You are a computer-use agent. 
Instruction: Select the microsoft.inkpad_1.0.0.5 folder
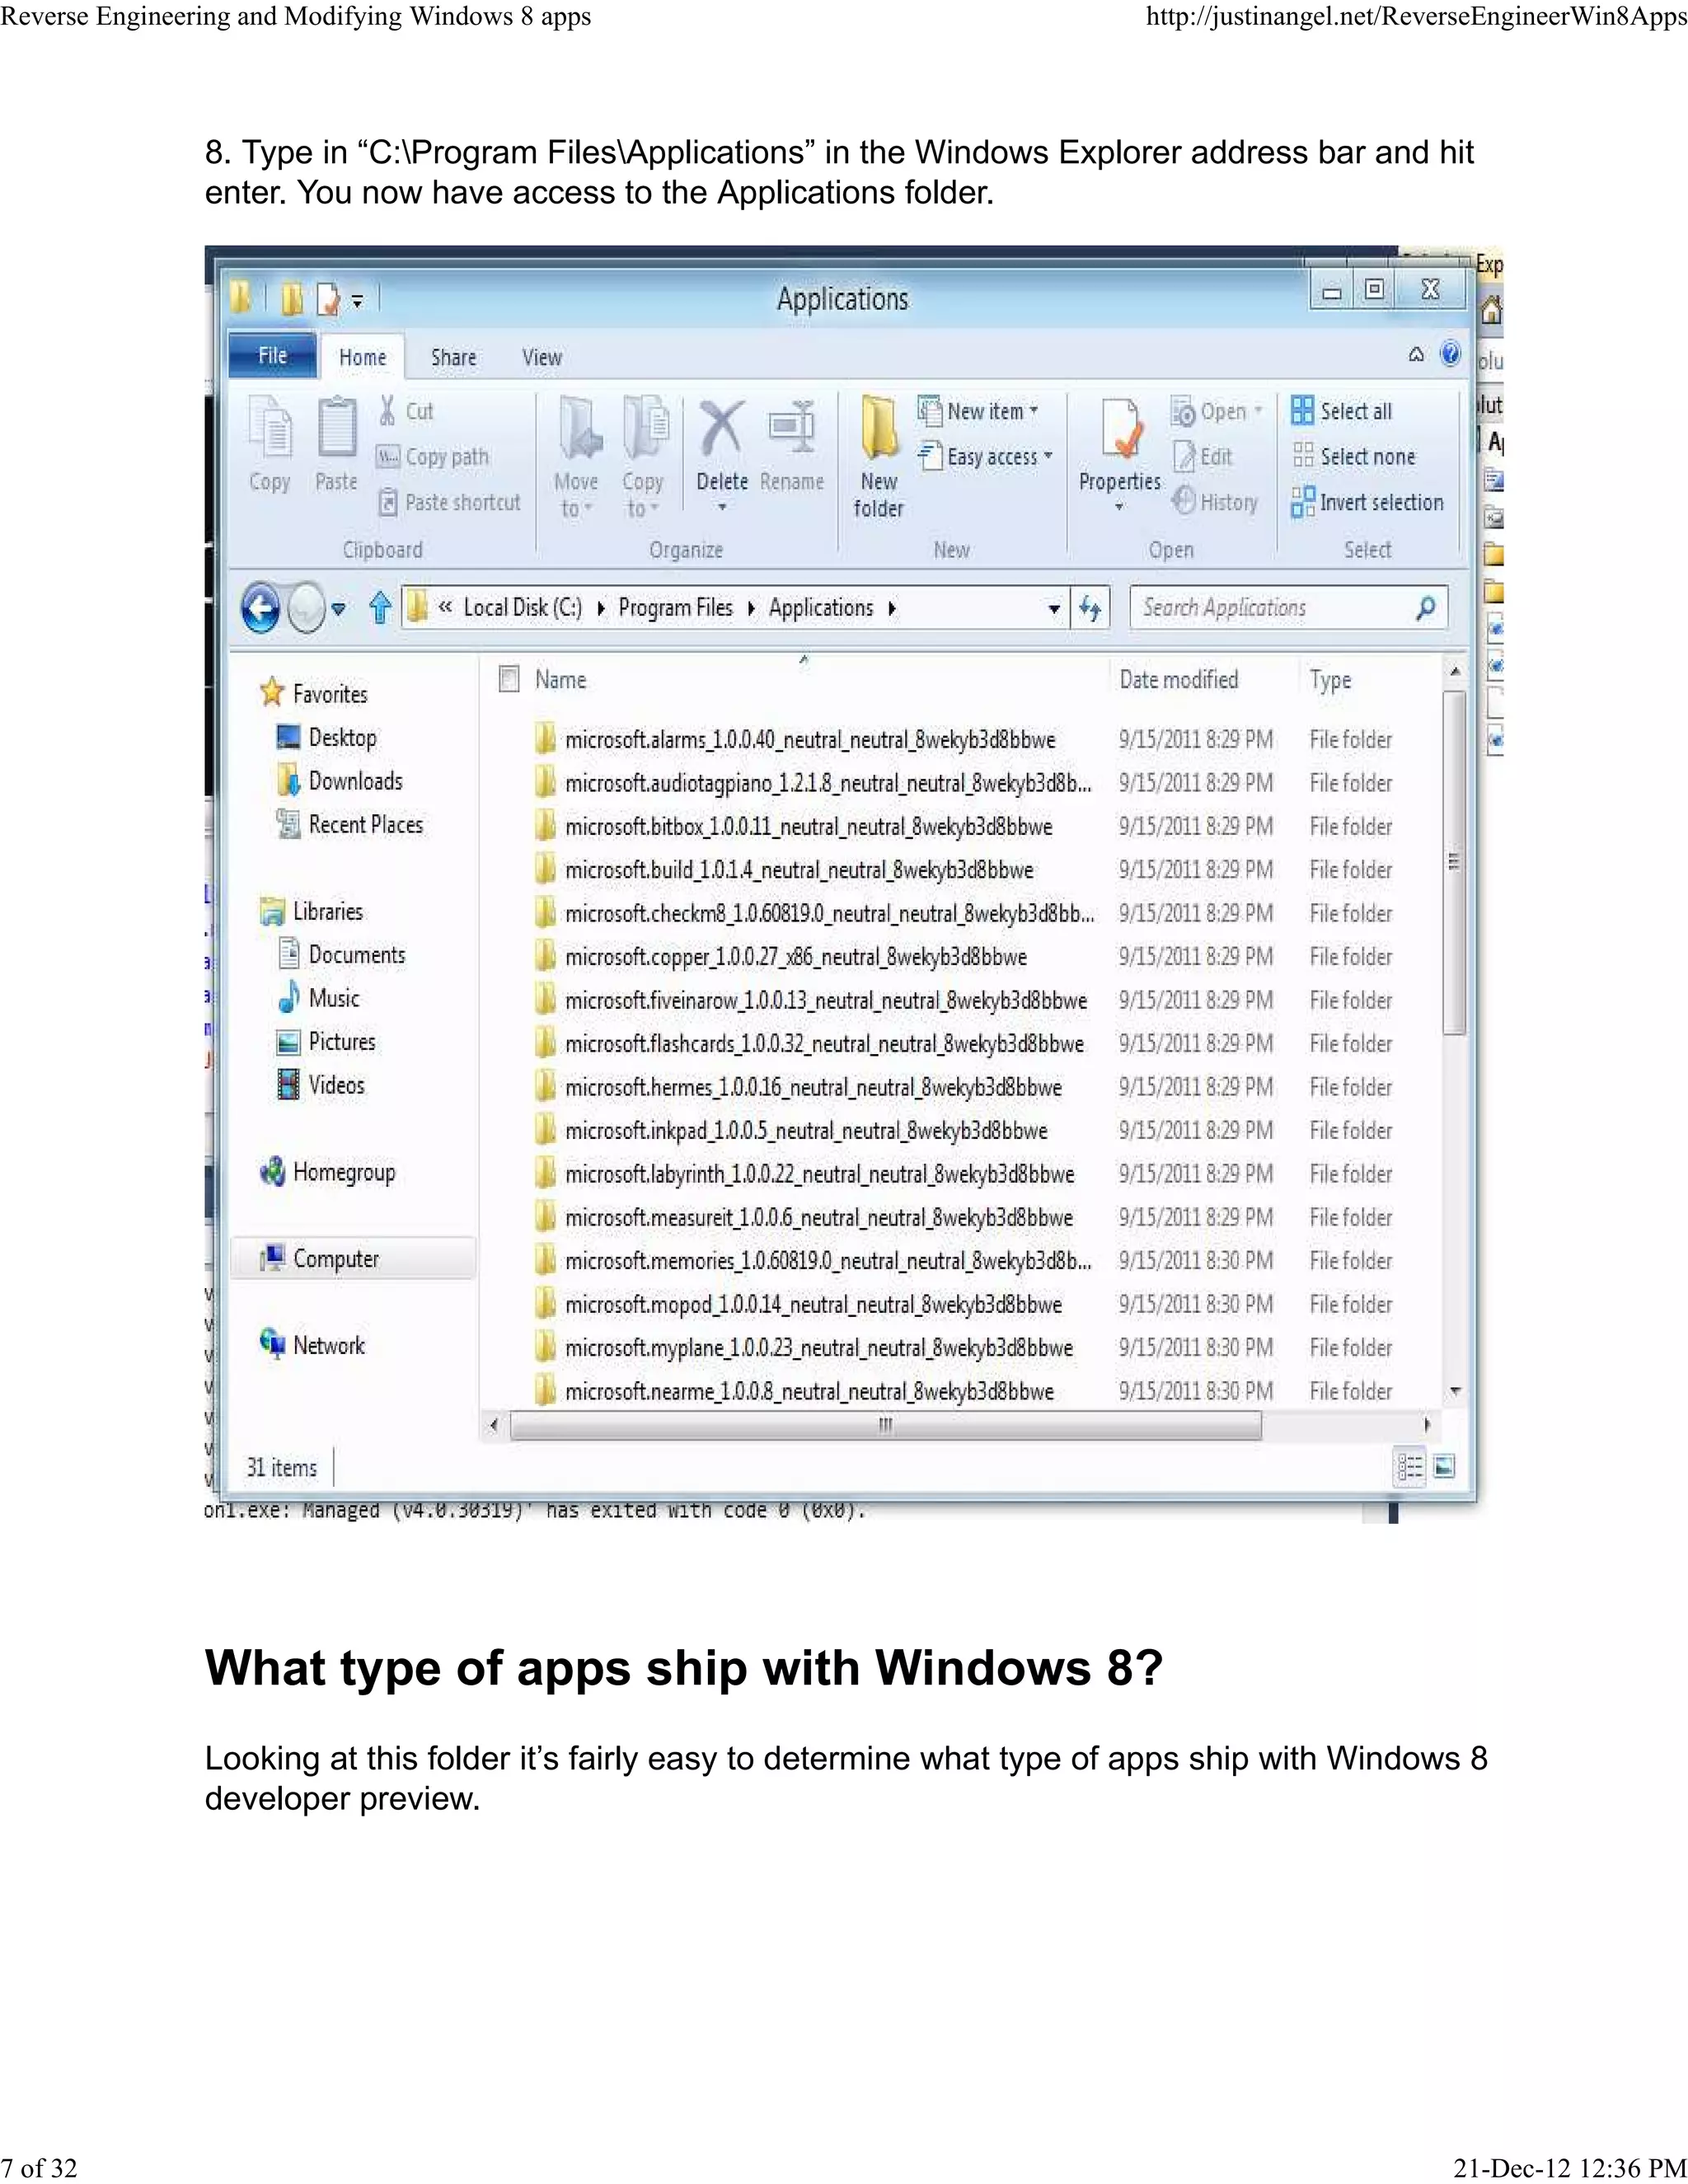(791, 1131)
